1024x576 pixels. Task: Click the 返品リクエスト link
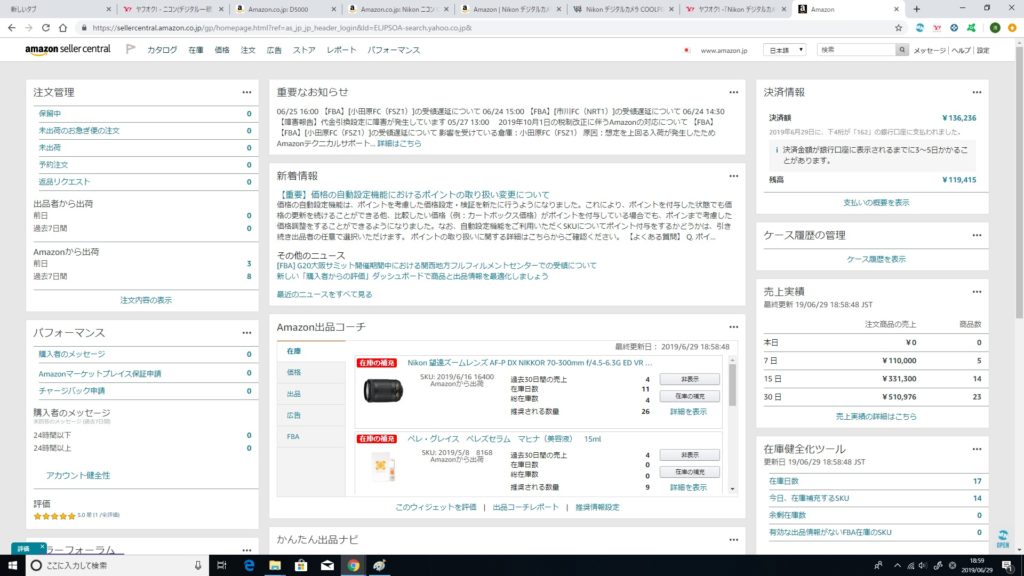click(64, 182)
